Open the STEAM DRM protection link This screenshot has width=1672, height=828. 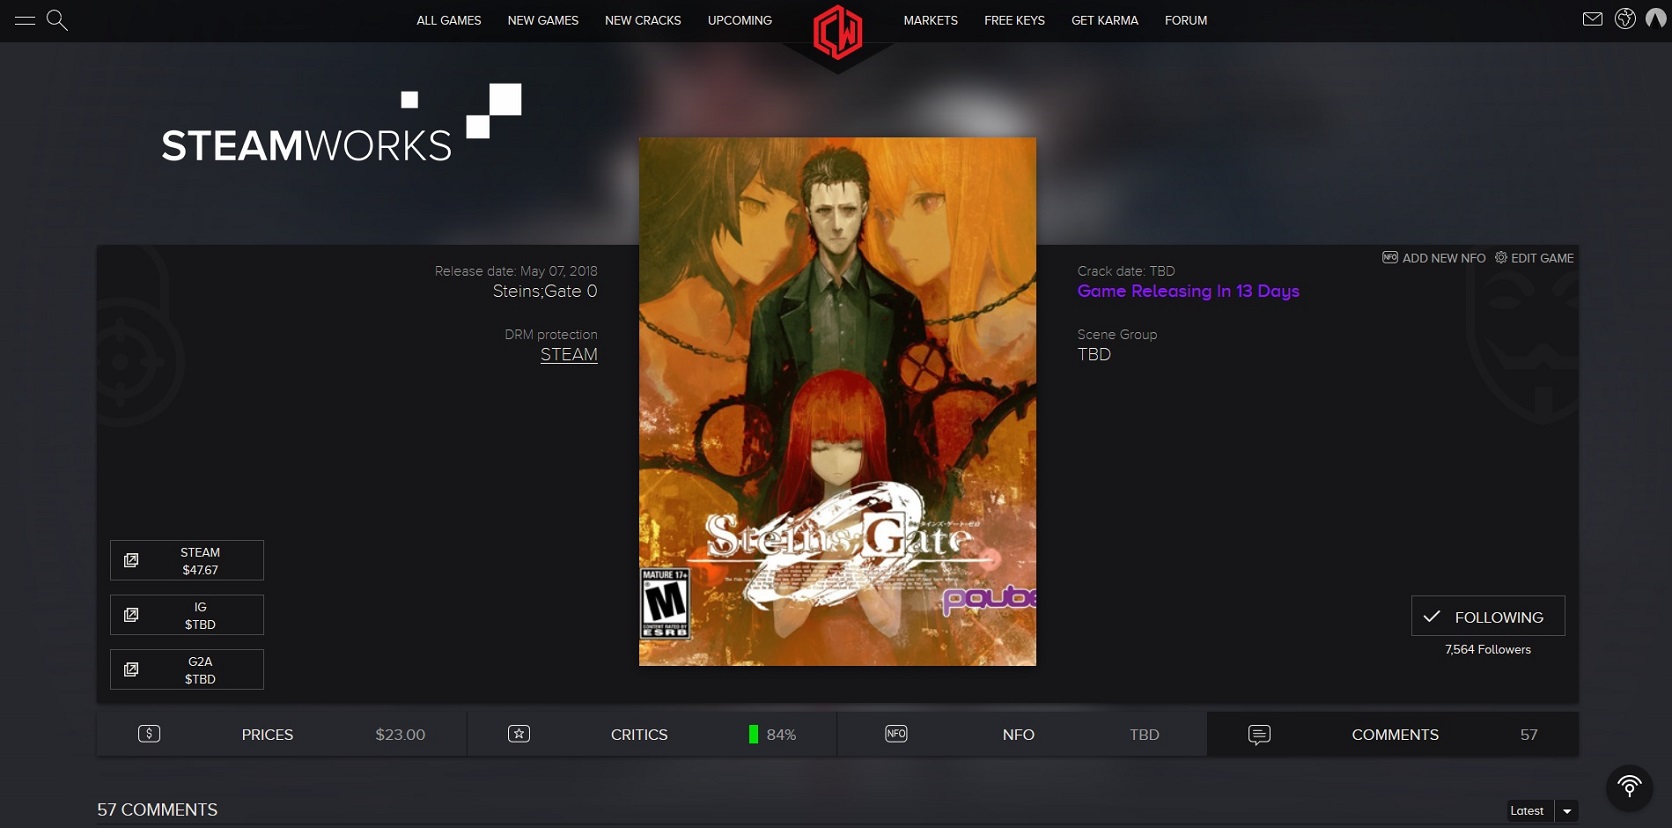point(569,354)
